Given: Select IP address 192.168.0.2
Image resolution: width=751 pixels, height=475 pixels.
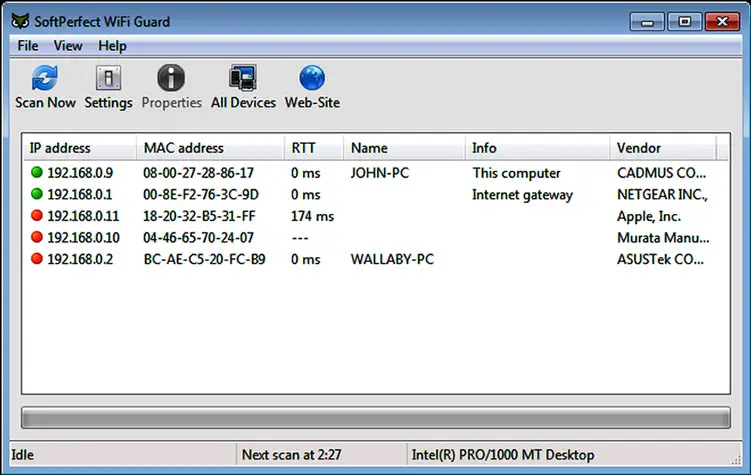Looking at the screenshot, I should click(80, 259).
